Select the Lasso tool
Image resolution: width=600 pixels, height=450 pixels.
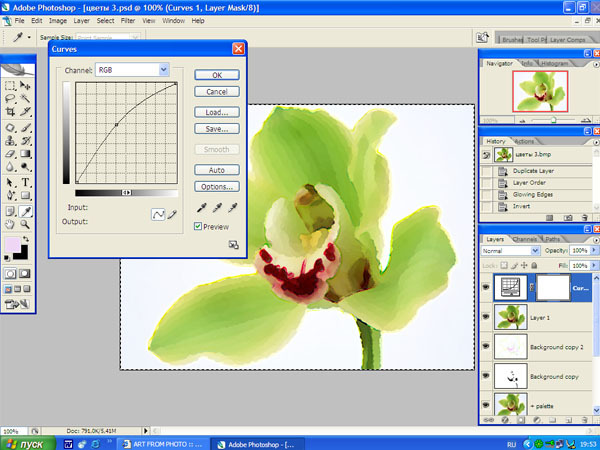[10, 98]
